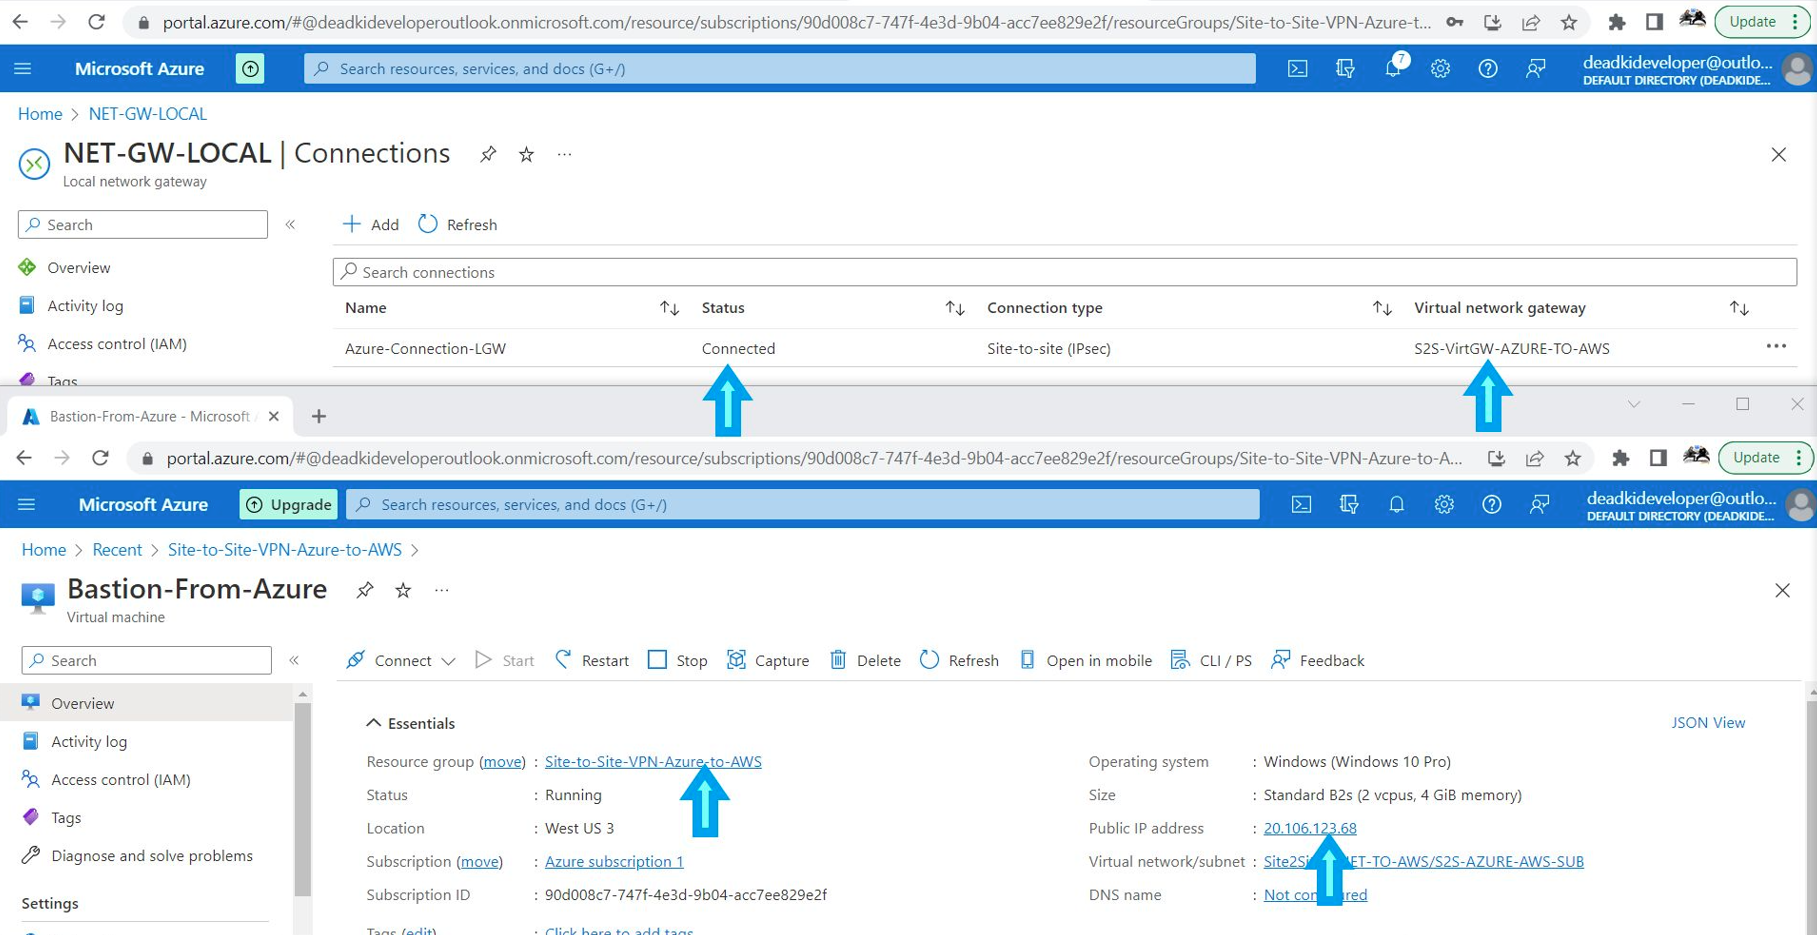Sort connections by Name column

coord(669,308)
